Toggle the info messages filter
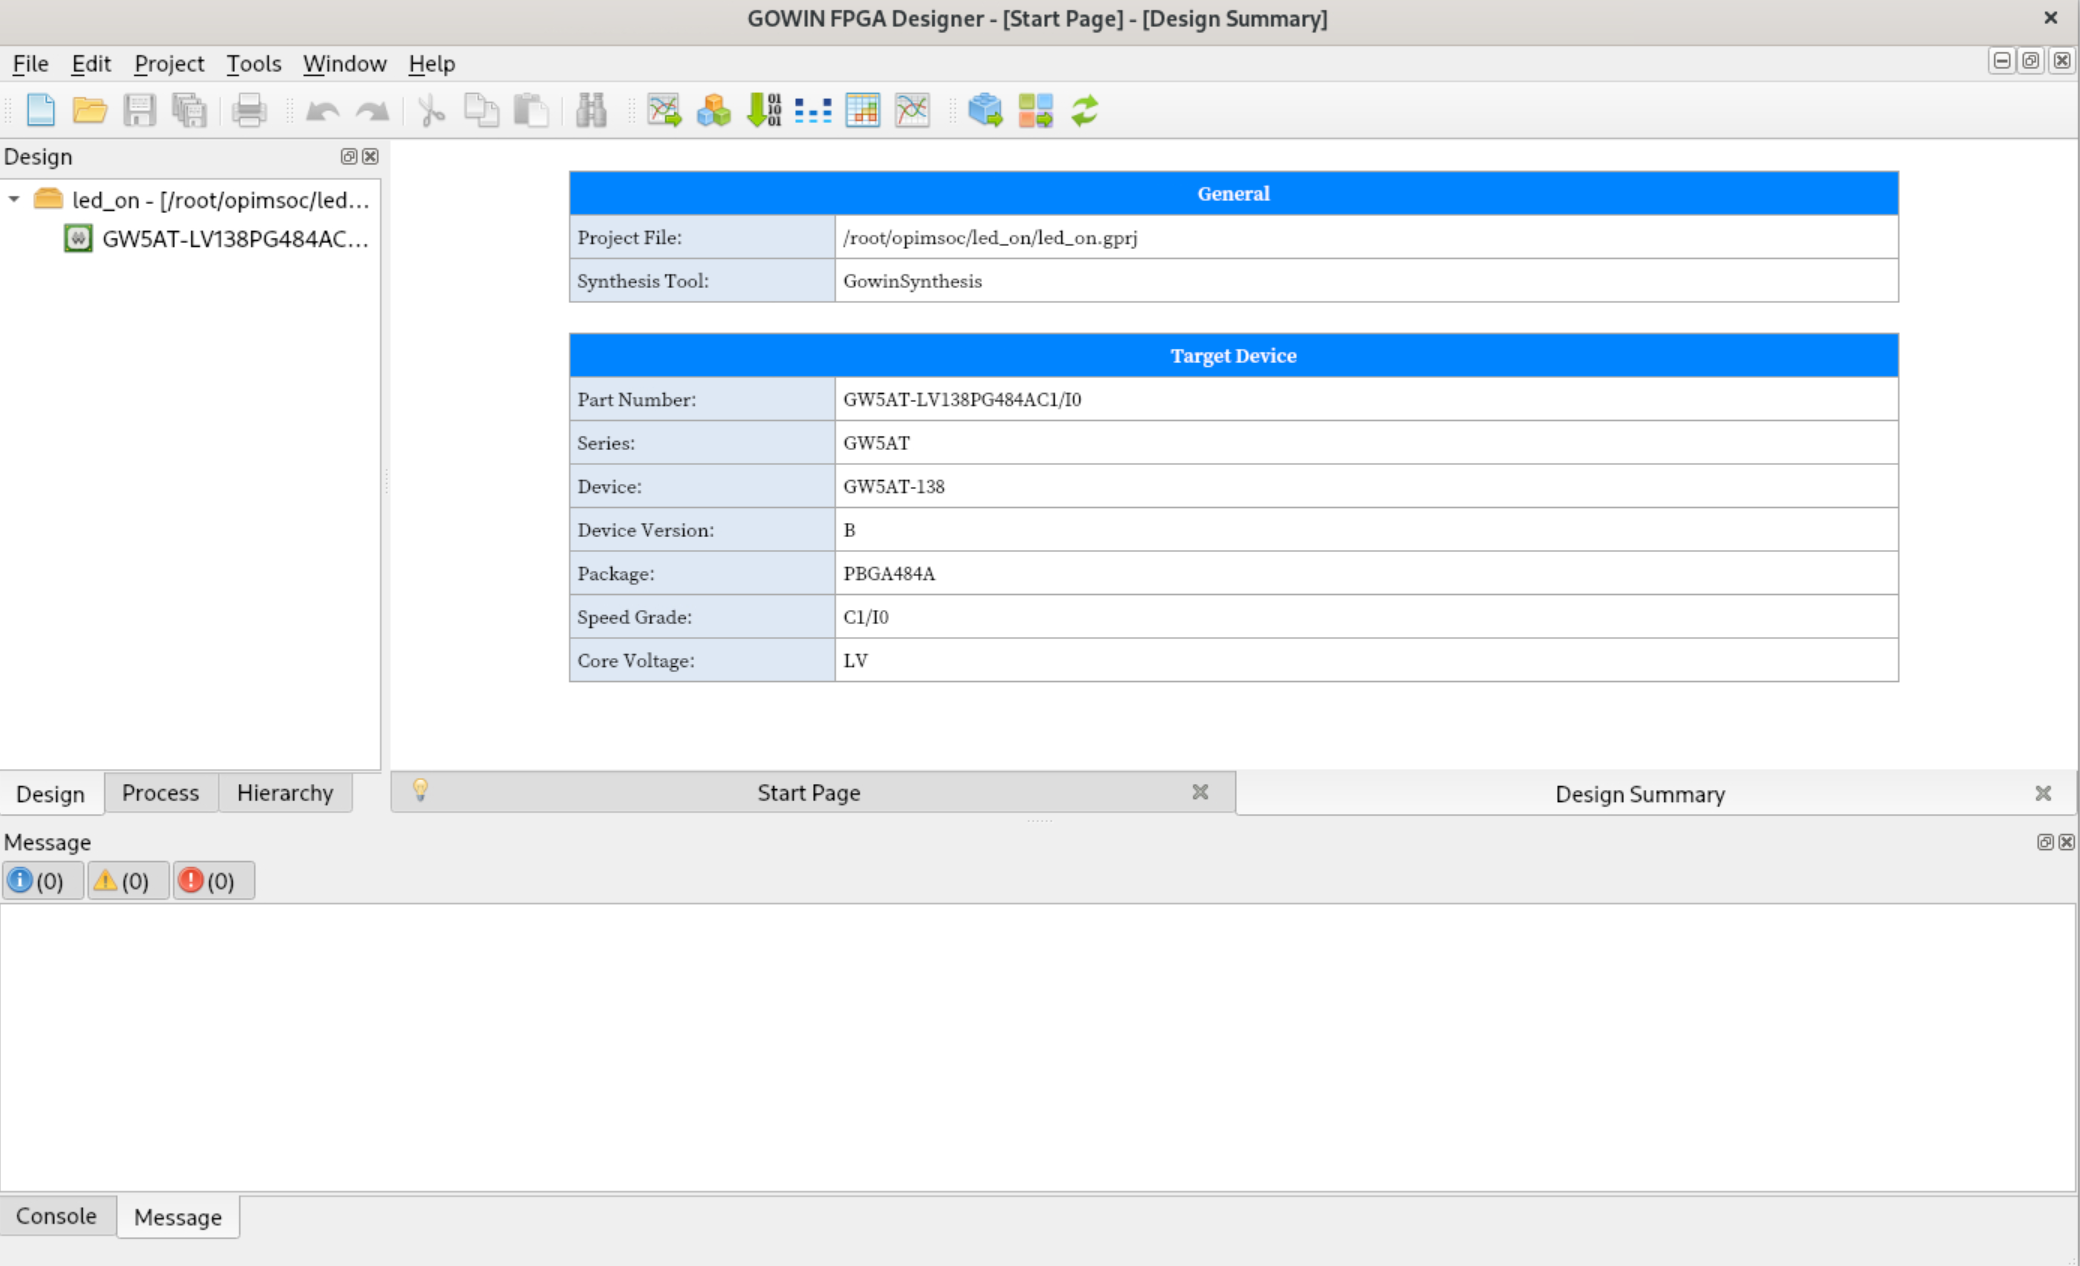 pos(42,881)
